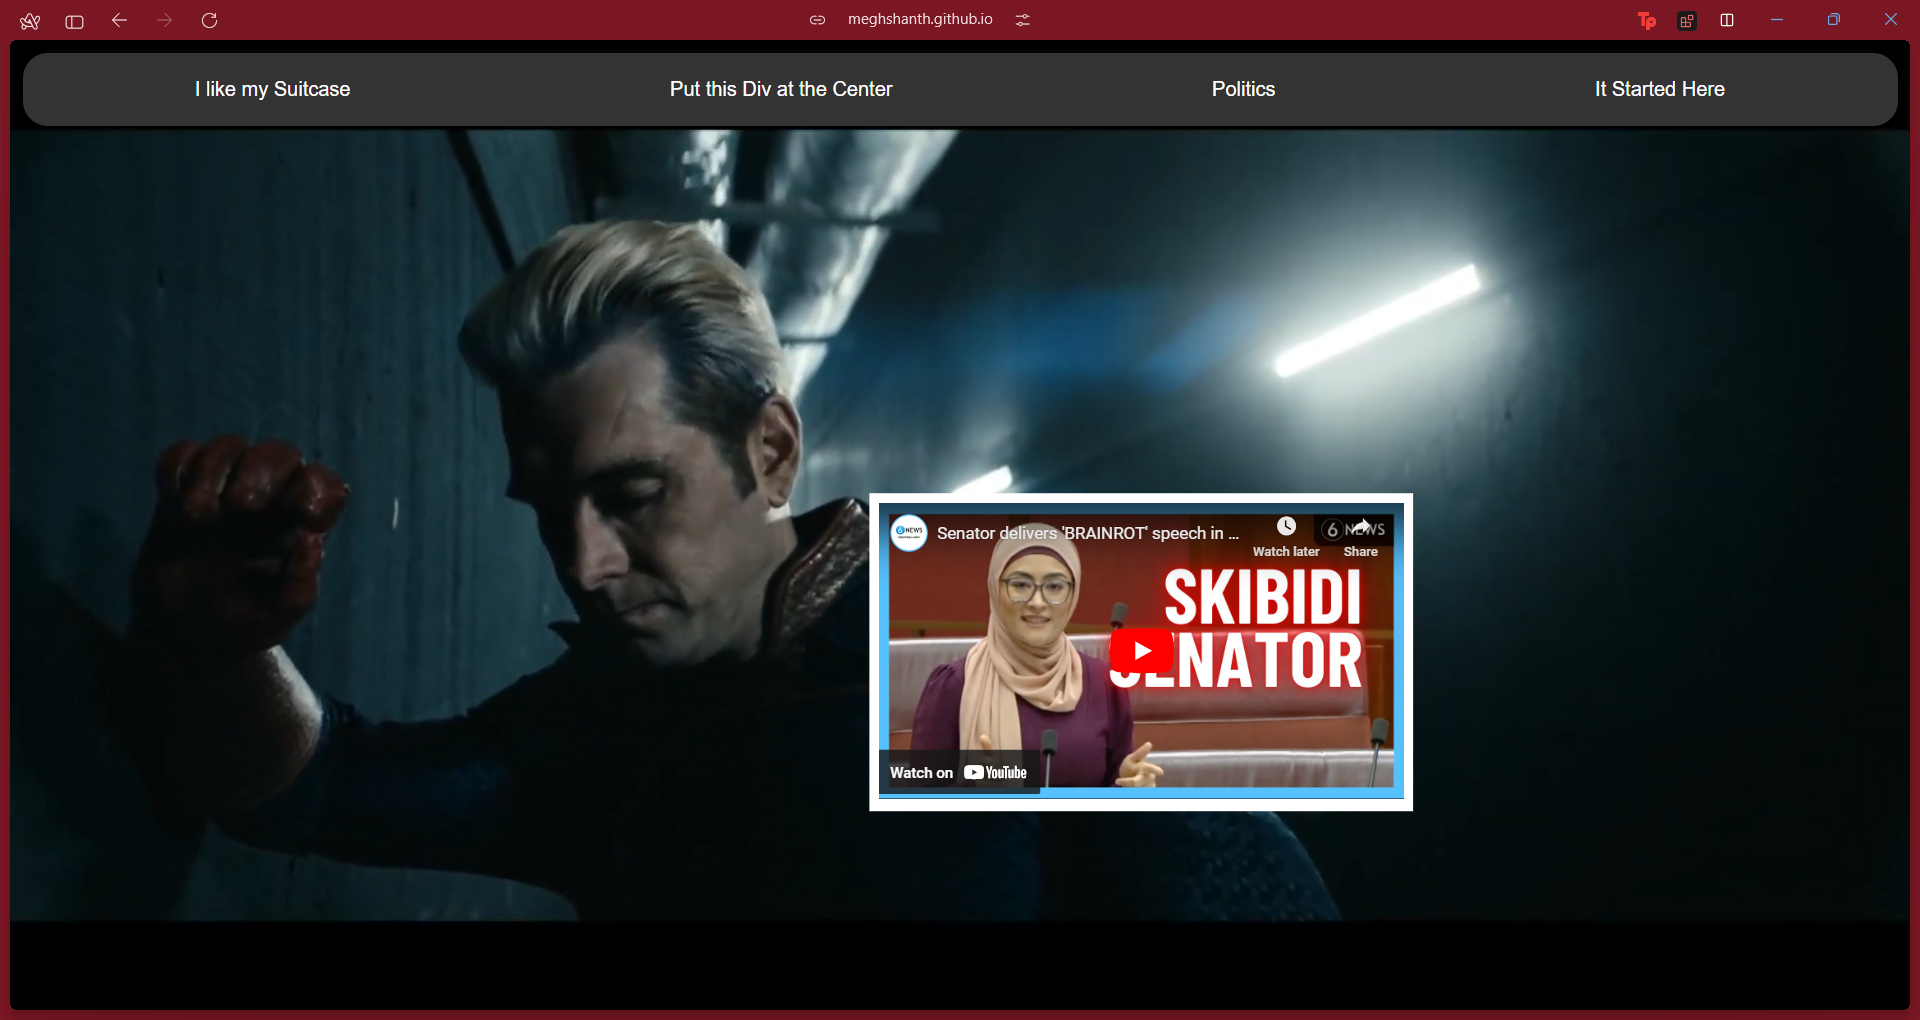Restore down the browser window

tap(1834, 20)
